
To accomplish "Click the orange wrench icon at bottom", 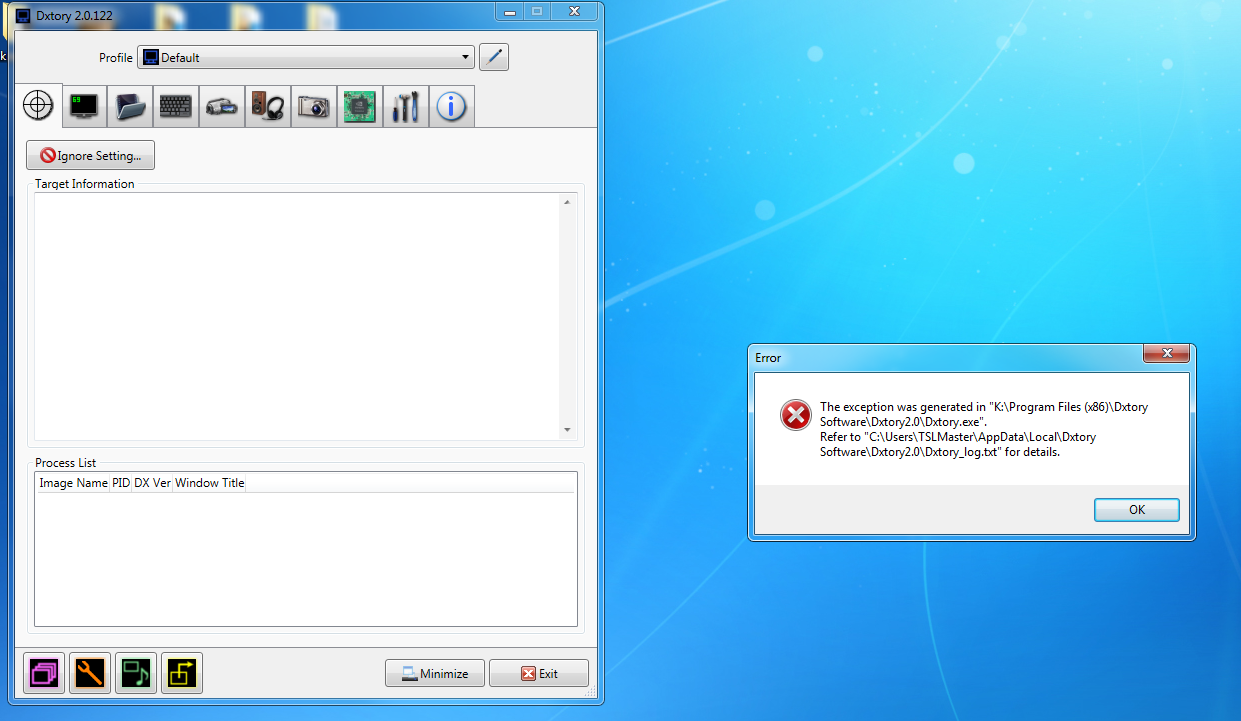I will 90,673.
